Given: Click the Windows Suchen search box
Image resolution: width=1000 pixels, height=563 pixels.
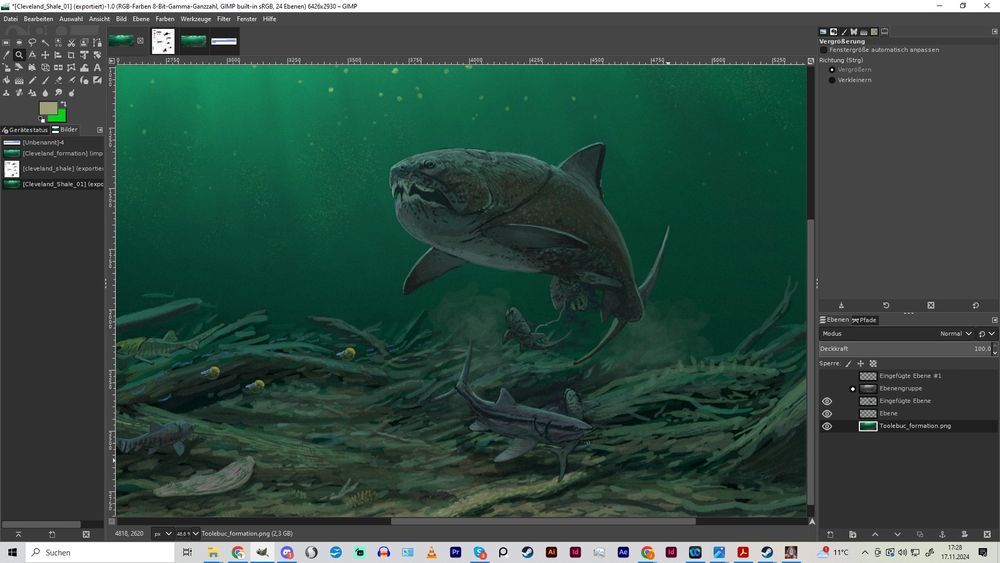Looking at the screenshot, I should 100,552.
